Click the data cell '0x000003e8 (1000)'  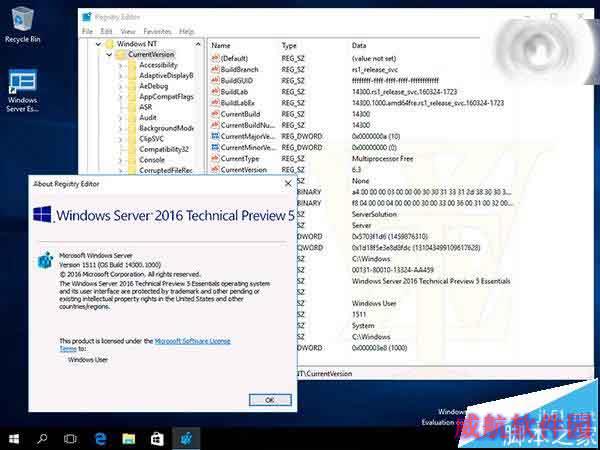379,347
